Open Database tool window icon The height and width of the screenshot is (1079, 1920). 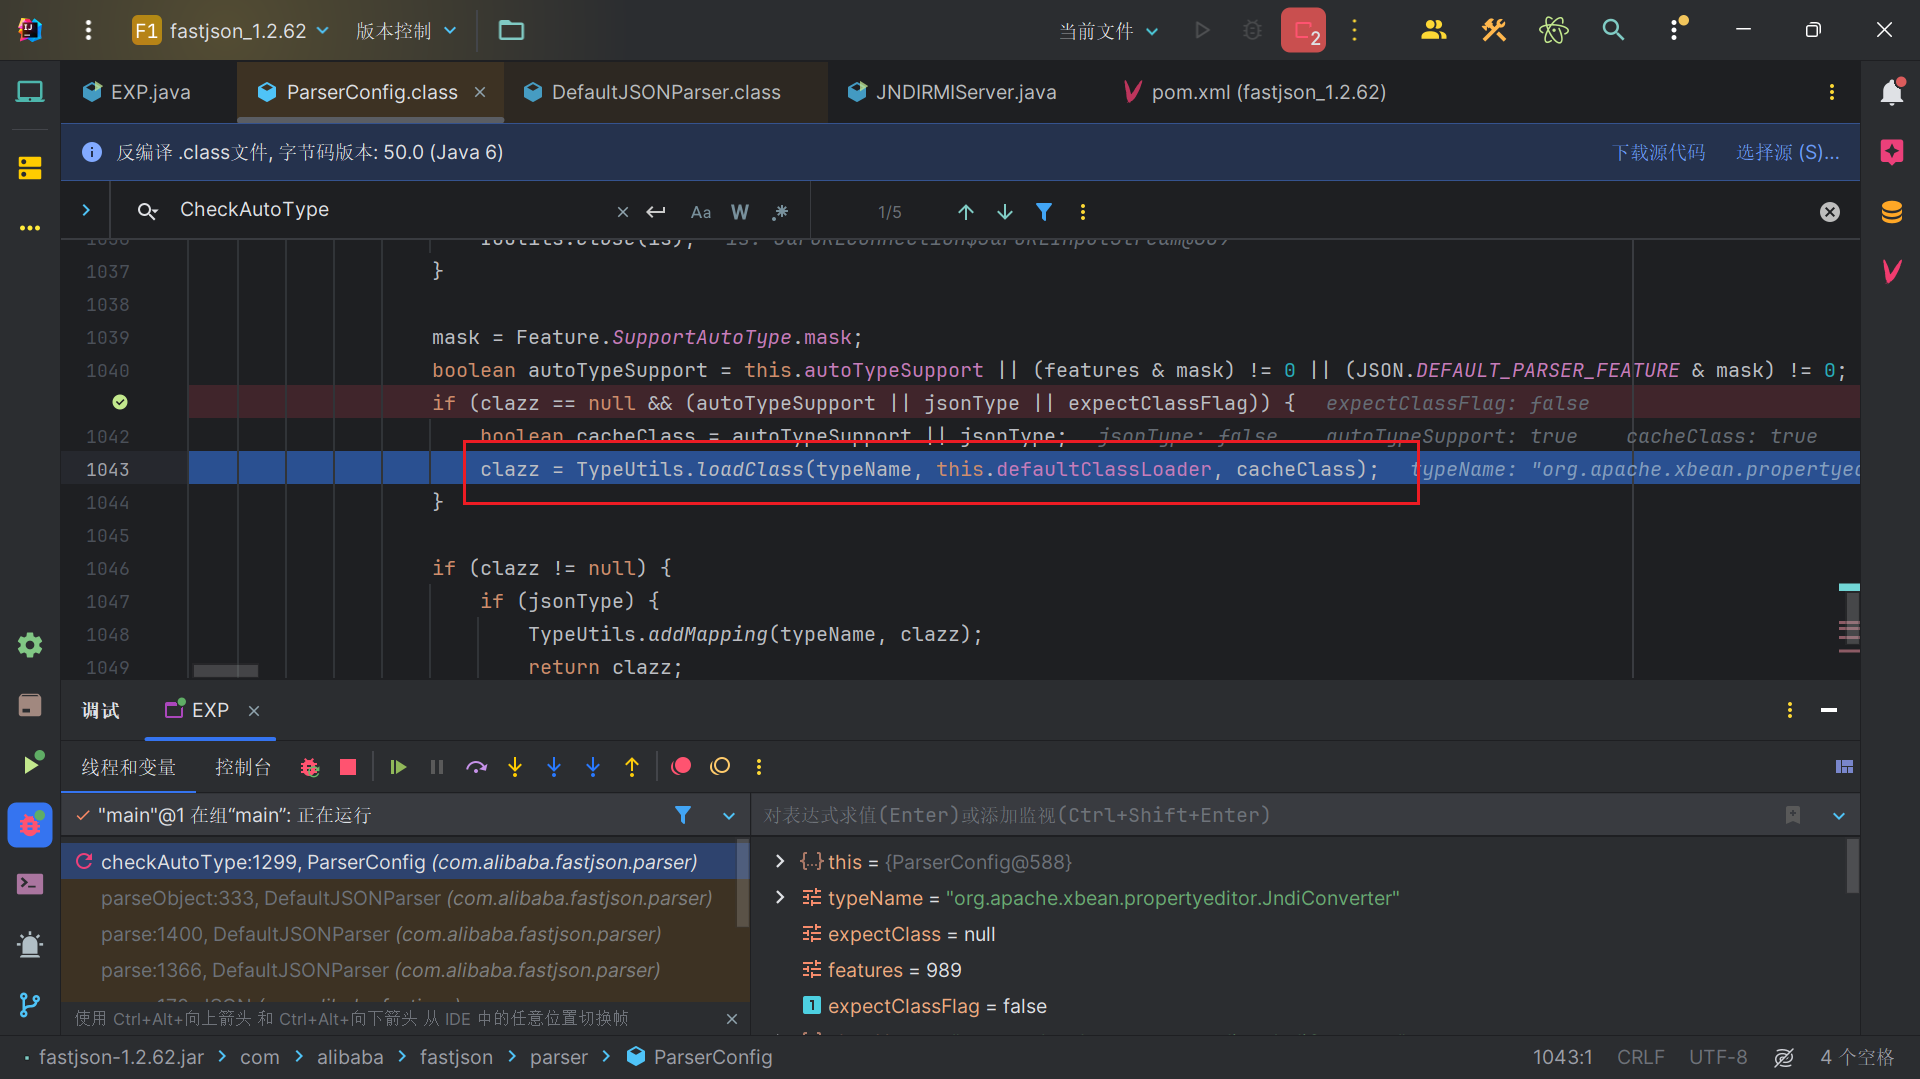(x=1891, y=212)
